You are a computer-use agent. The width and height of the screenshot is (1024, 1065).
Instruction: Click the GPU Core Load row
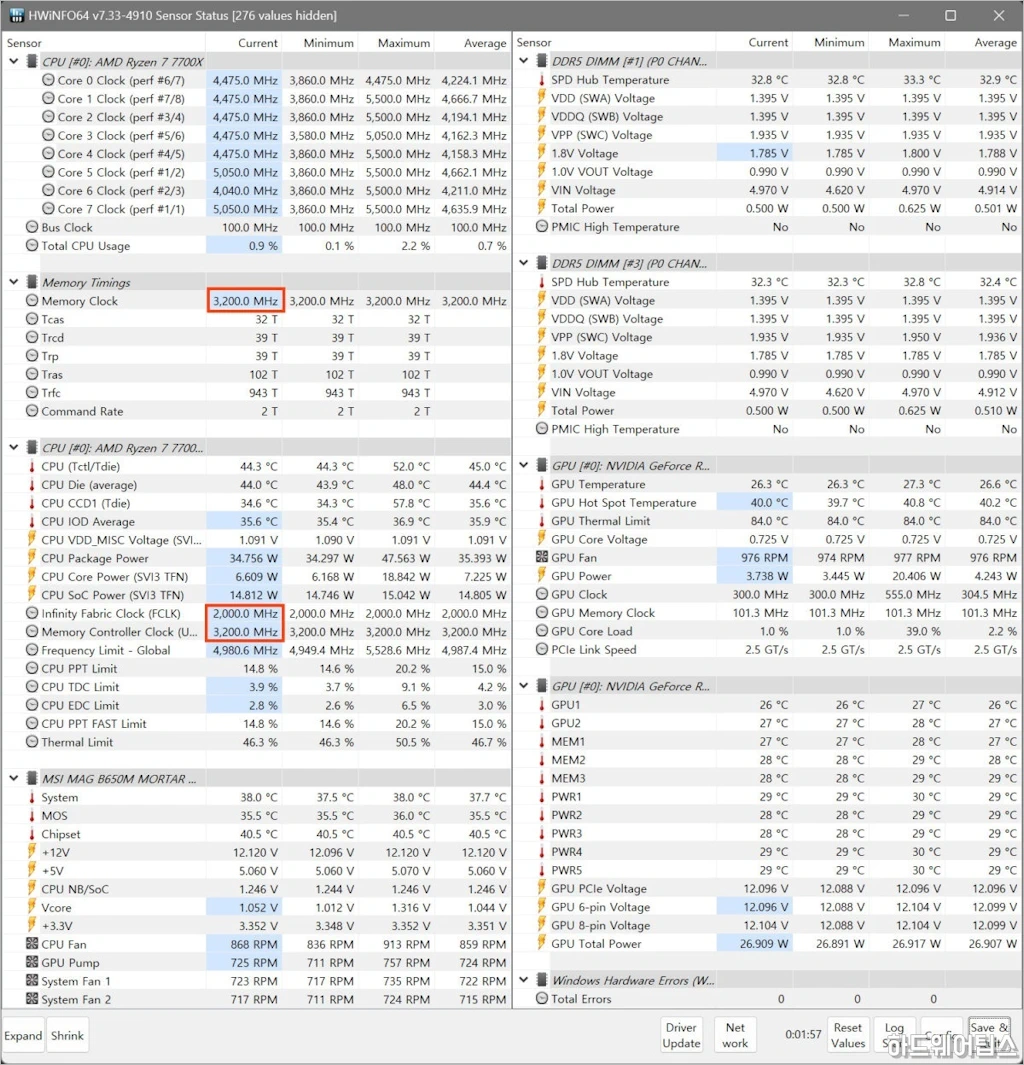click(767, 631)
